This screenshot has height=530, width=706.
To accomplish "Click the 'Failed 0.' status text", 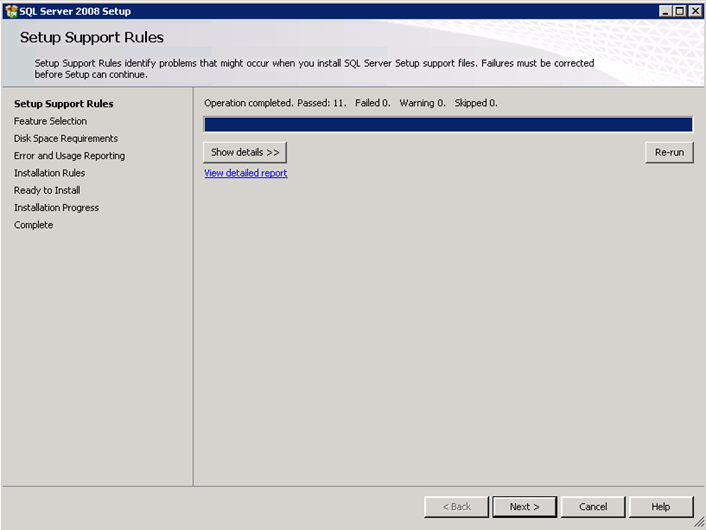I will (372, 103).
